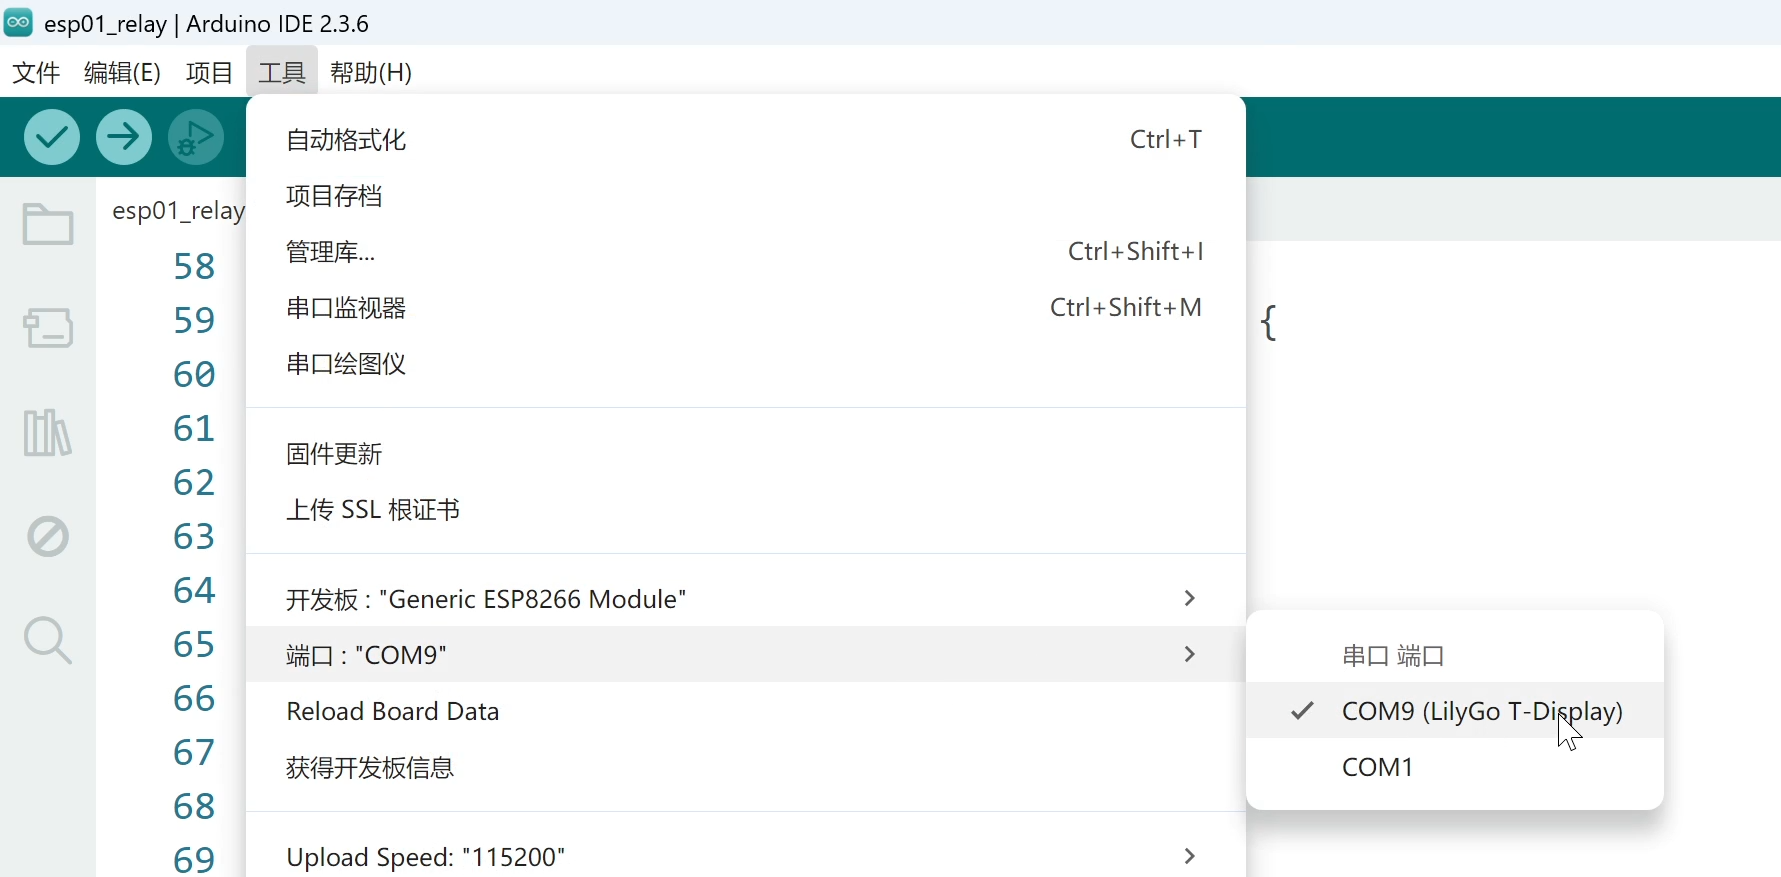Open 串口监视器 menu item
Viewport: 1781px width, 877px height.
745,308
